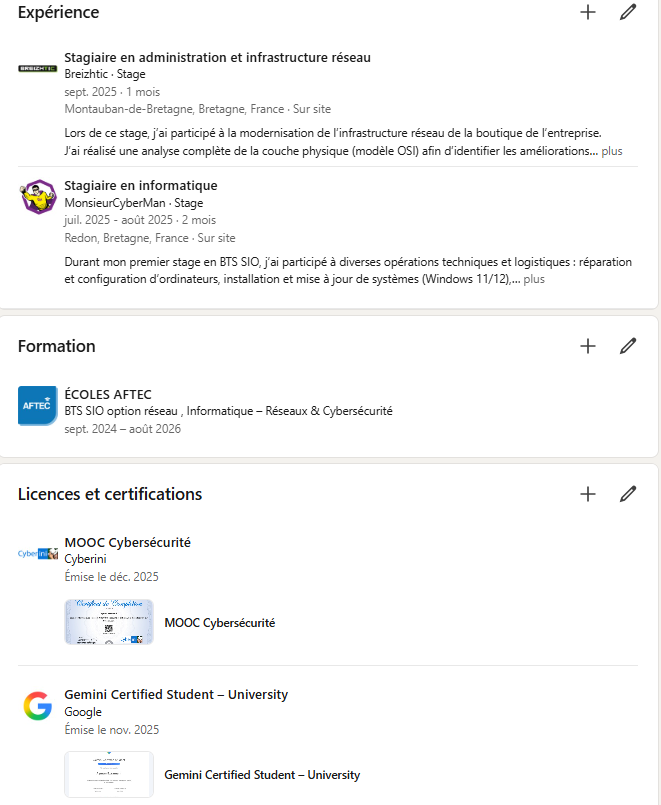The height and width of the screenshot is (805, 661).
Task: Add a new Formation entry
Action: [x=588, y=345]
